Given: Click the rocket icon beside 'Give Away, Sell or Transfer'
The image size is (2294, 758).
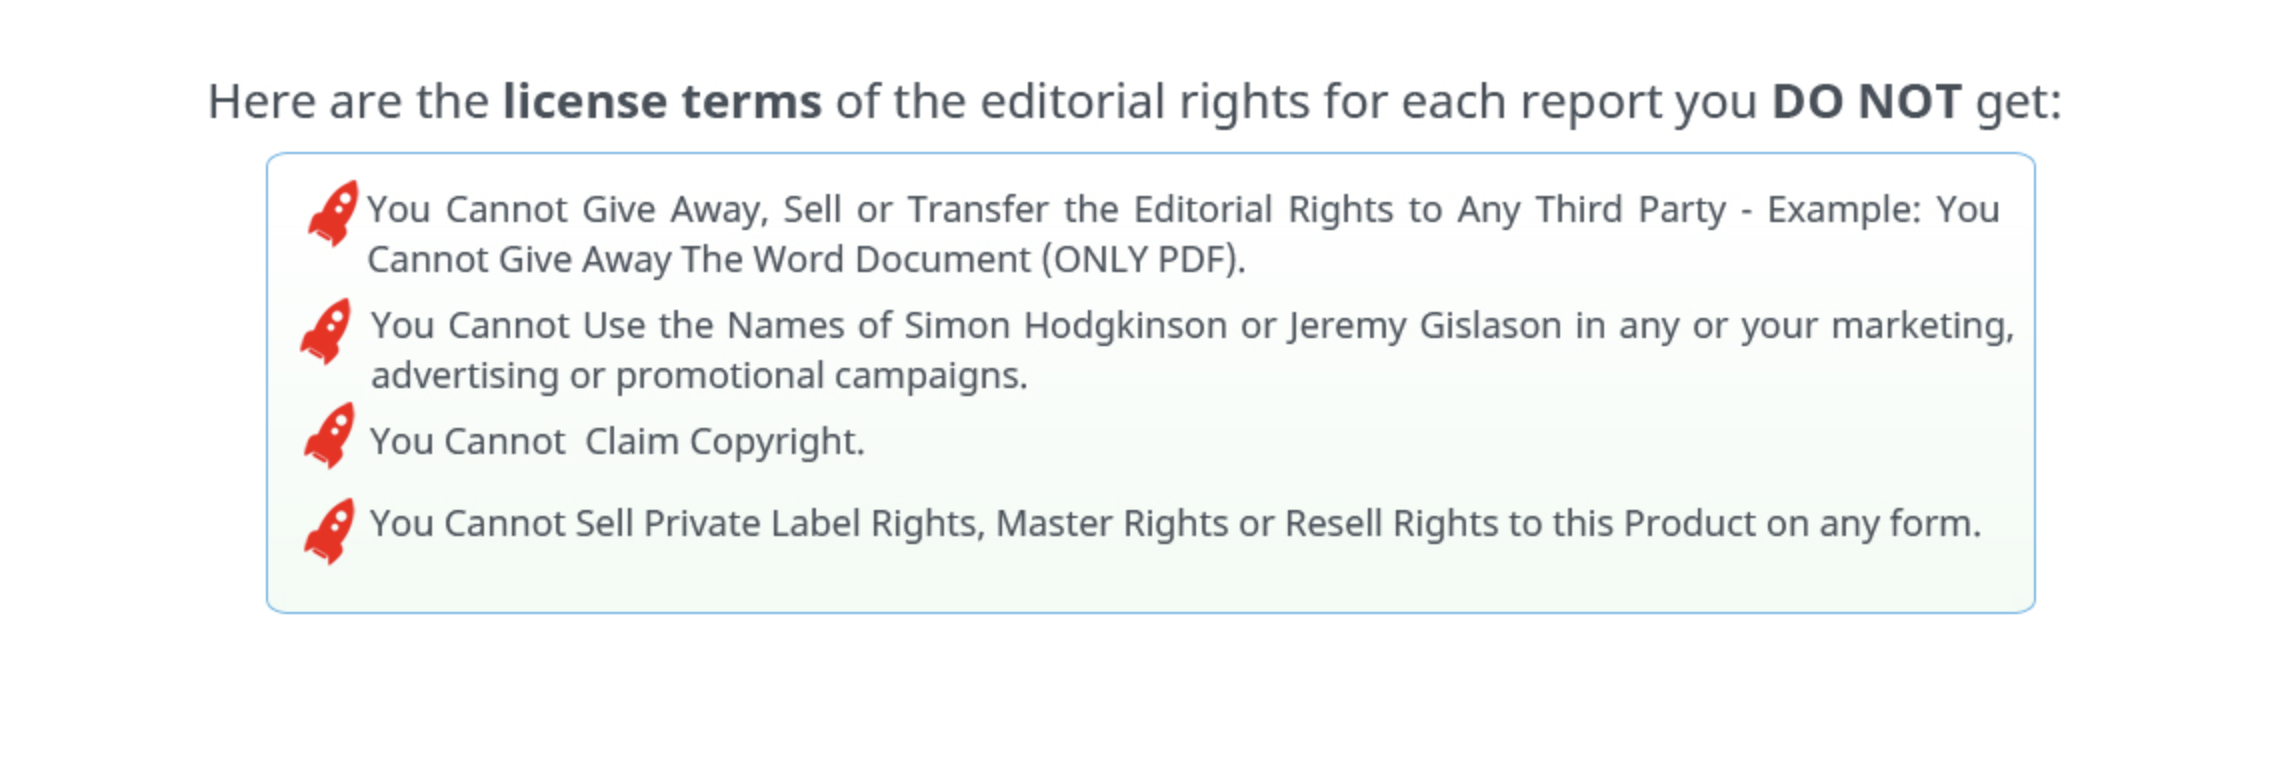Looking at the screenshot, I should [333, 213].
